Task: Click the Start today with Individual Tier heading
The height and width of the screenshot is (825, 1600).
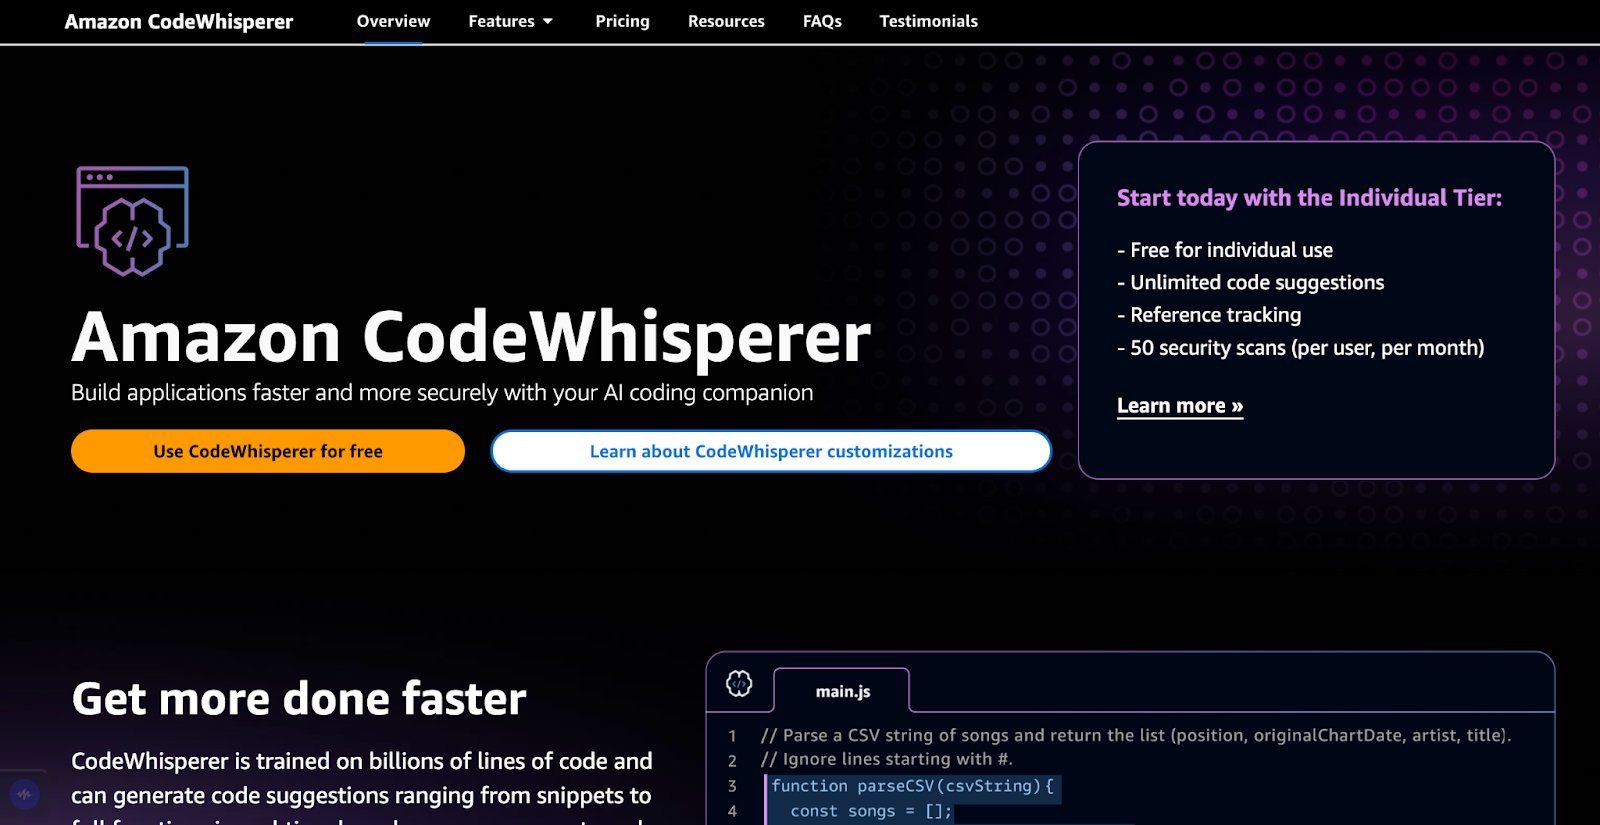Action: (x=1309, y=198)
